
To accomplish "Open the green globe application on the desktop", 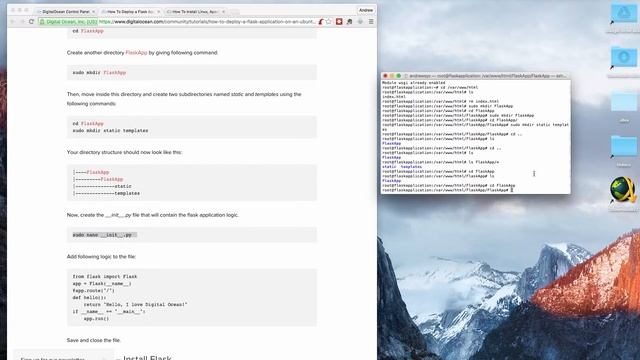I will tap(623, 189).
